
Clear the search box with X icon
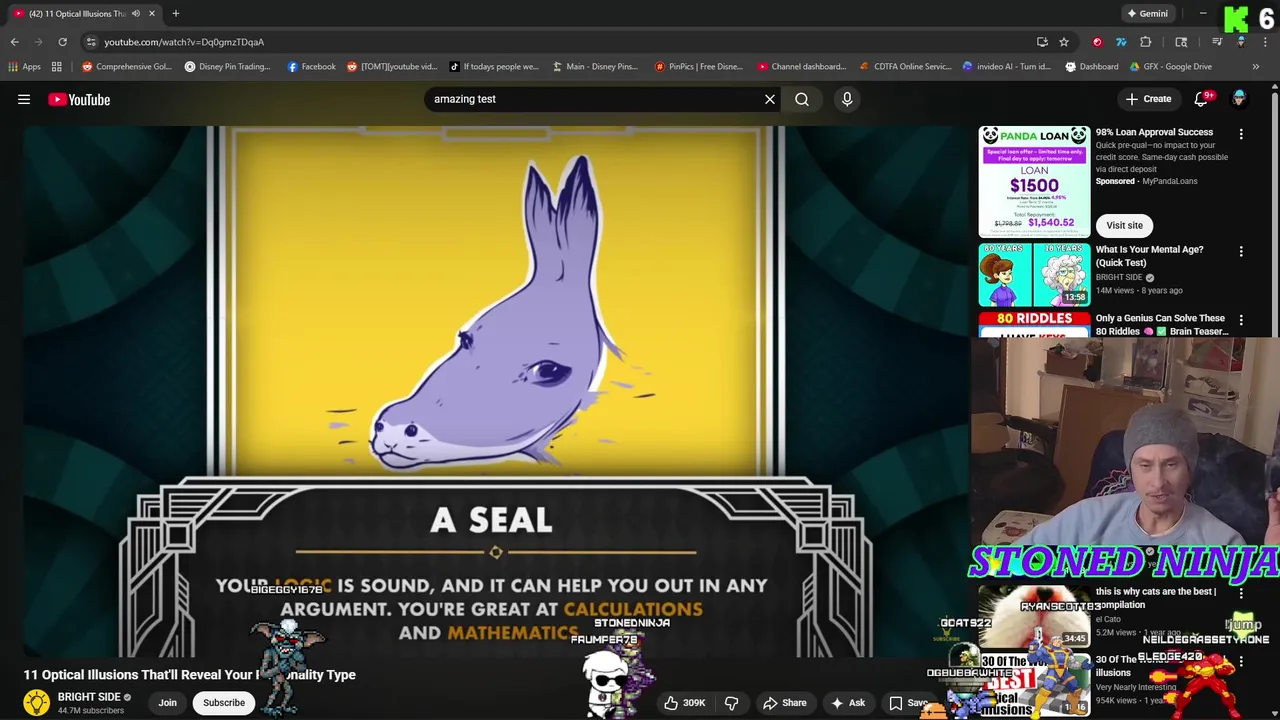770,99
